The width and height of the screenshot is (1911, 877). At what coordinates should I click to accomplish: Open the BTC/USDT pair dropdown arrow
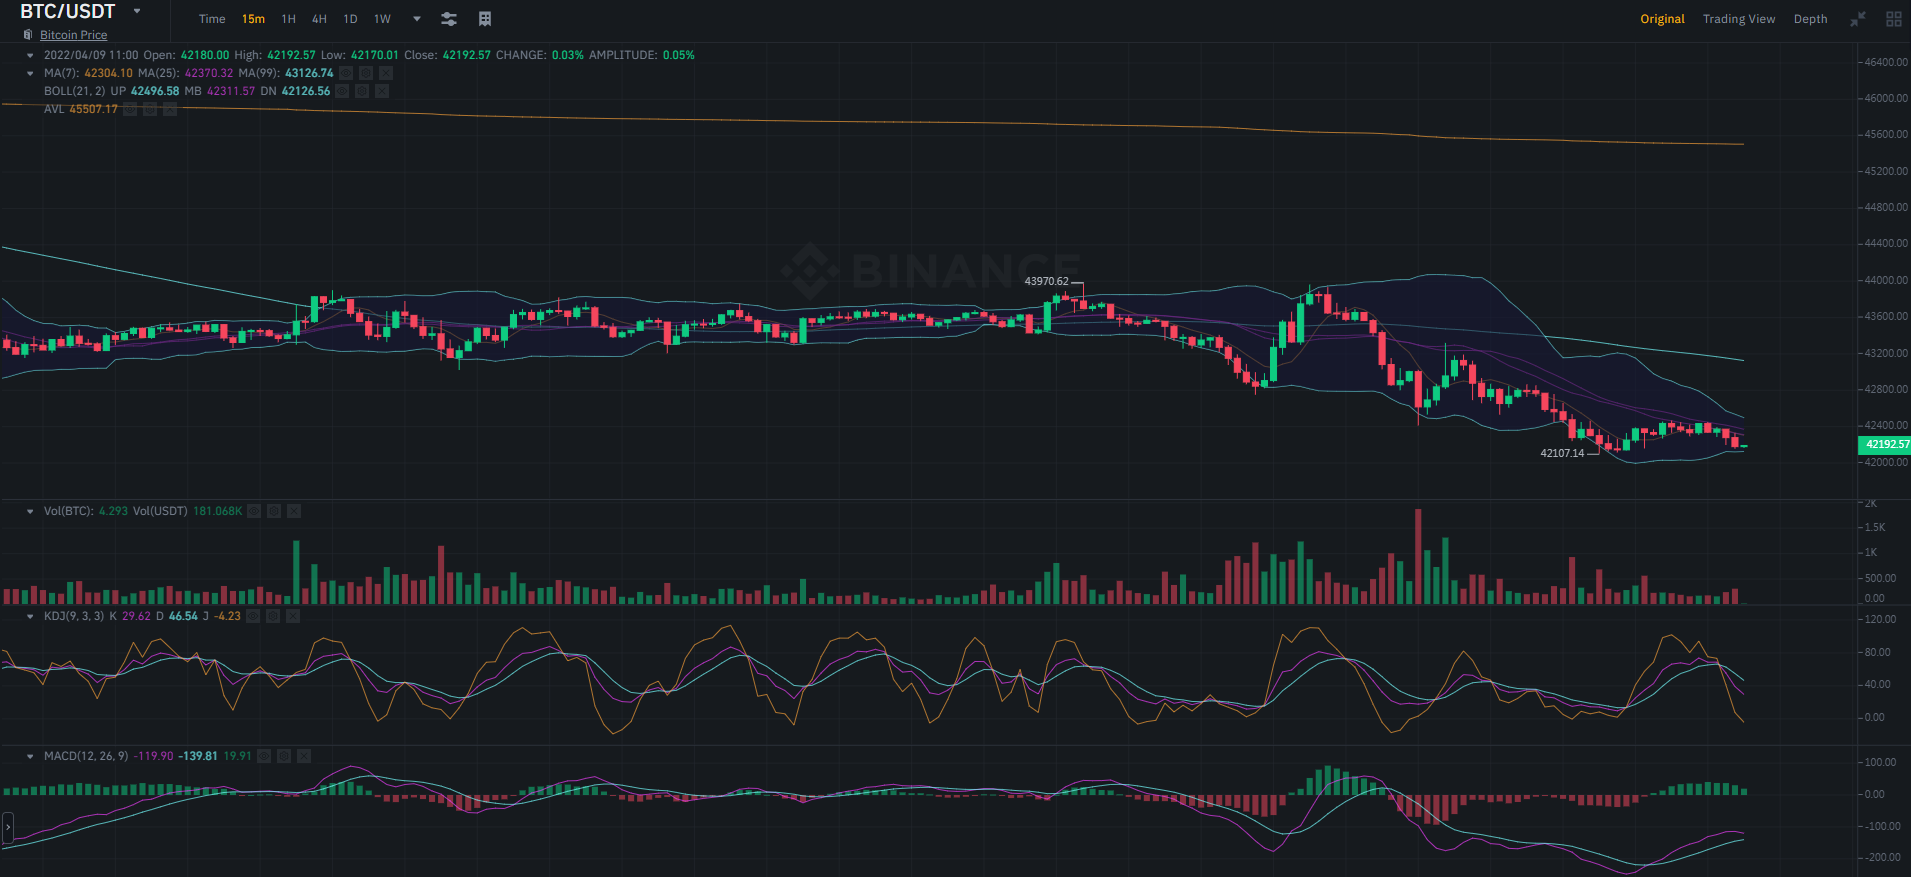(137, 11)
